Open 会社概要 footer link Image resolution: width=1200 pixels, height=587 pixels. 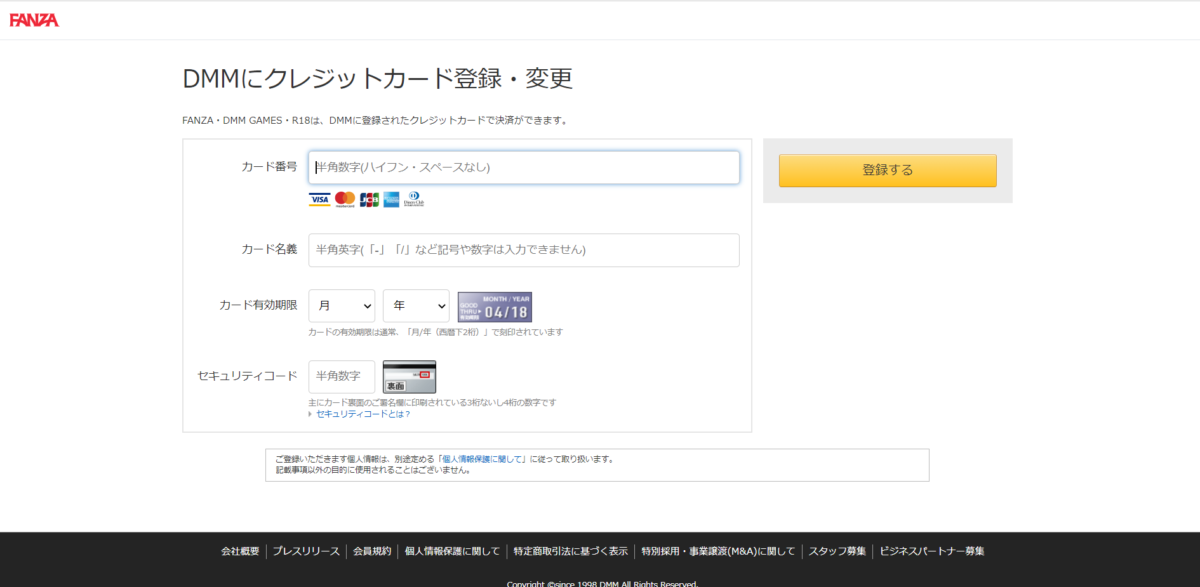[x=240, y=551]
